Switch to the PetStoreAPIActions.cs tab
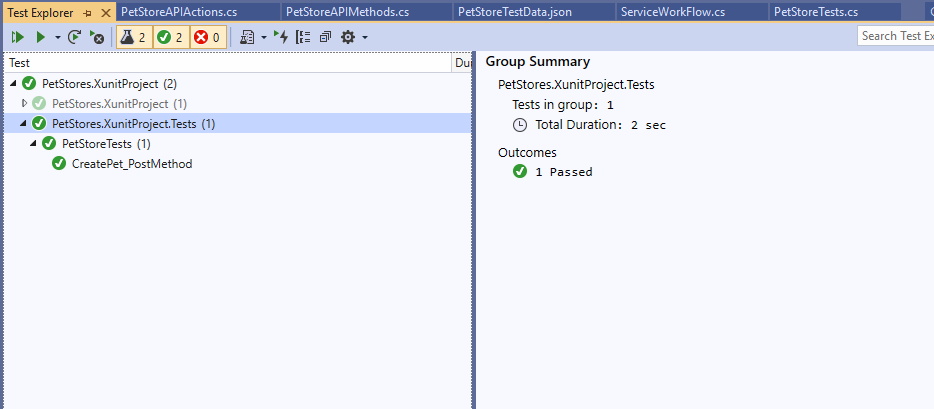Screen dimensions: 934x409 pyautogui.click(x=179, y=12)
